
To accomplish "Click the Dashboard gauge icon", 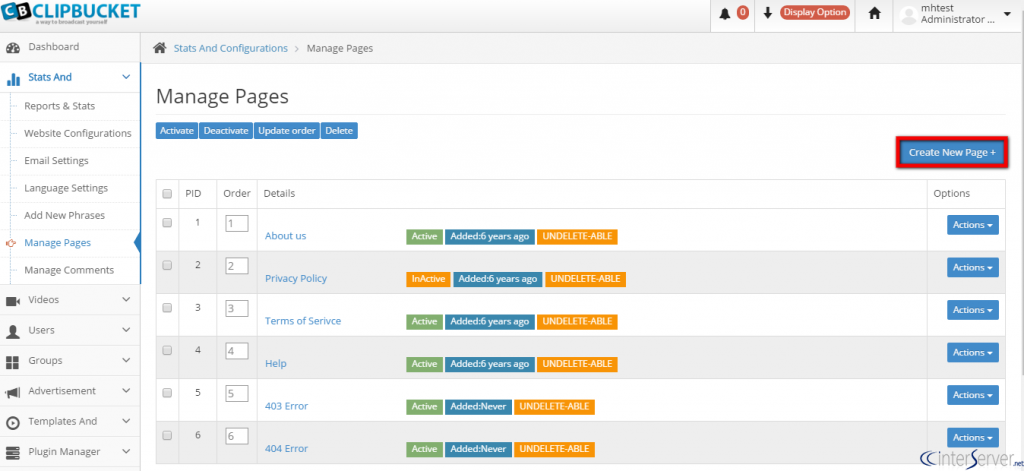I will (x=12, y=48).
